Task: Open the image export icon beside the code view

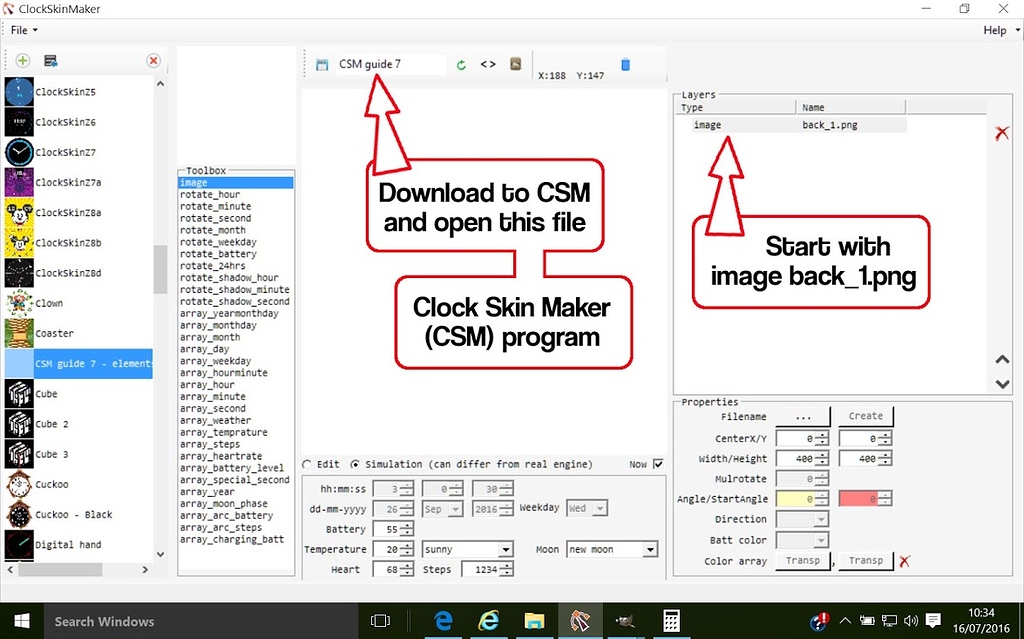Action: (x=514, y=63)
